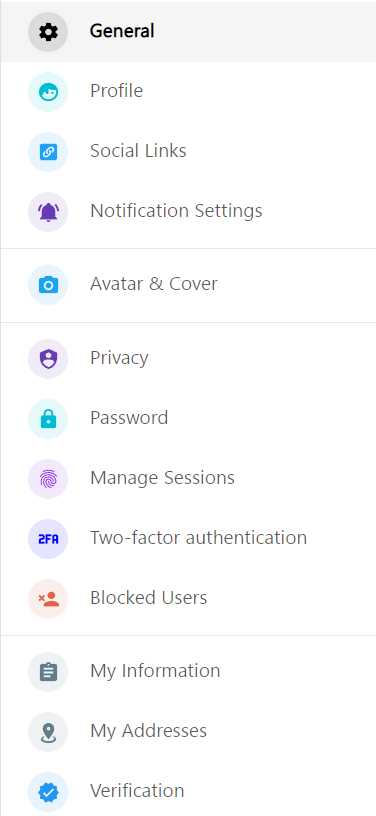Viewport: 376px width, 816px height.
Task: Click the My Information clipboard icon
Action: (48, 672)
